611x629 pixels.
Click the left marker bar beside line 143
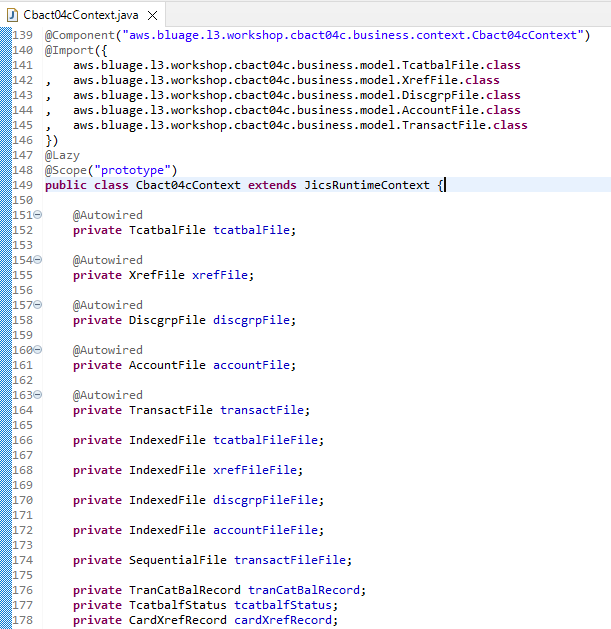[x=5, y=95]
